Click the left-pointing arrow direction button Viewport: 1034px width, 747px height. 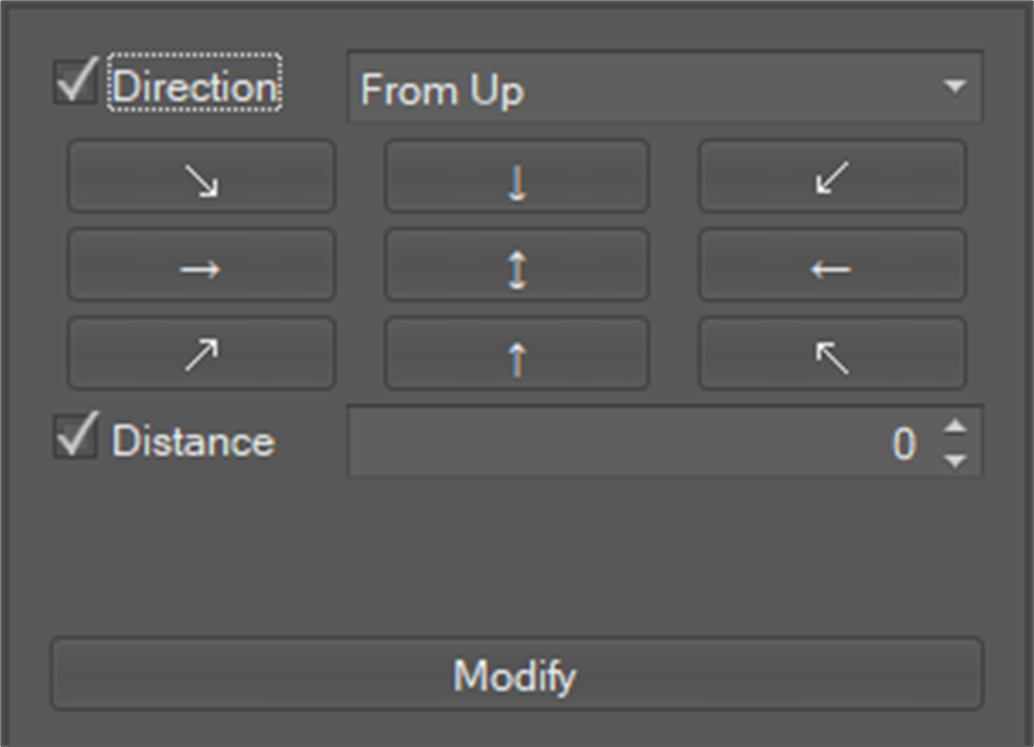(x=832, y=266)
